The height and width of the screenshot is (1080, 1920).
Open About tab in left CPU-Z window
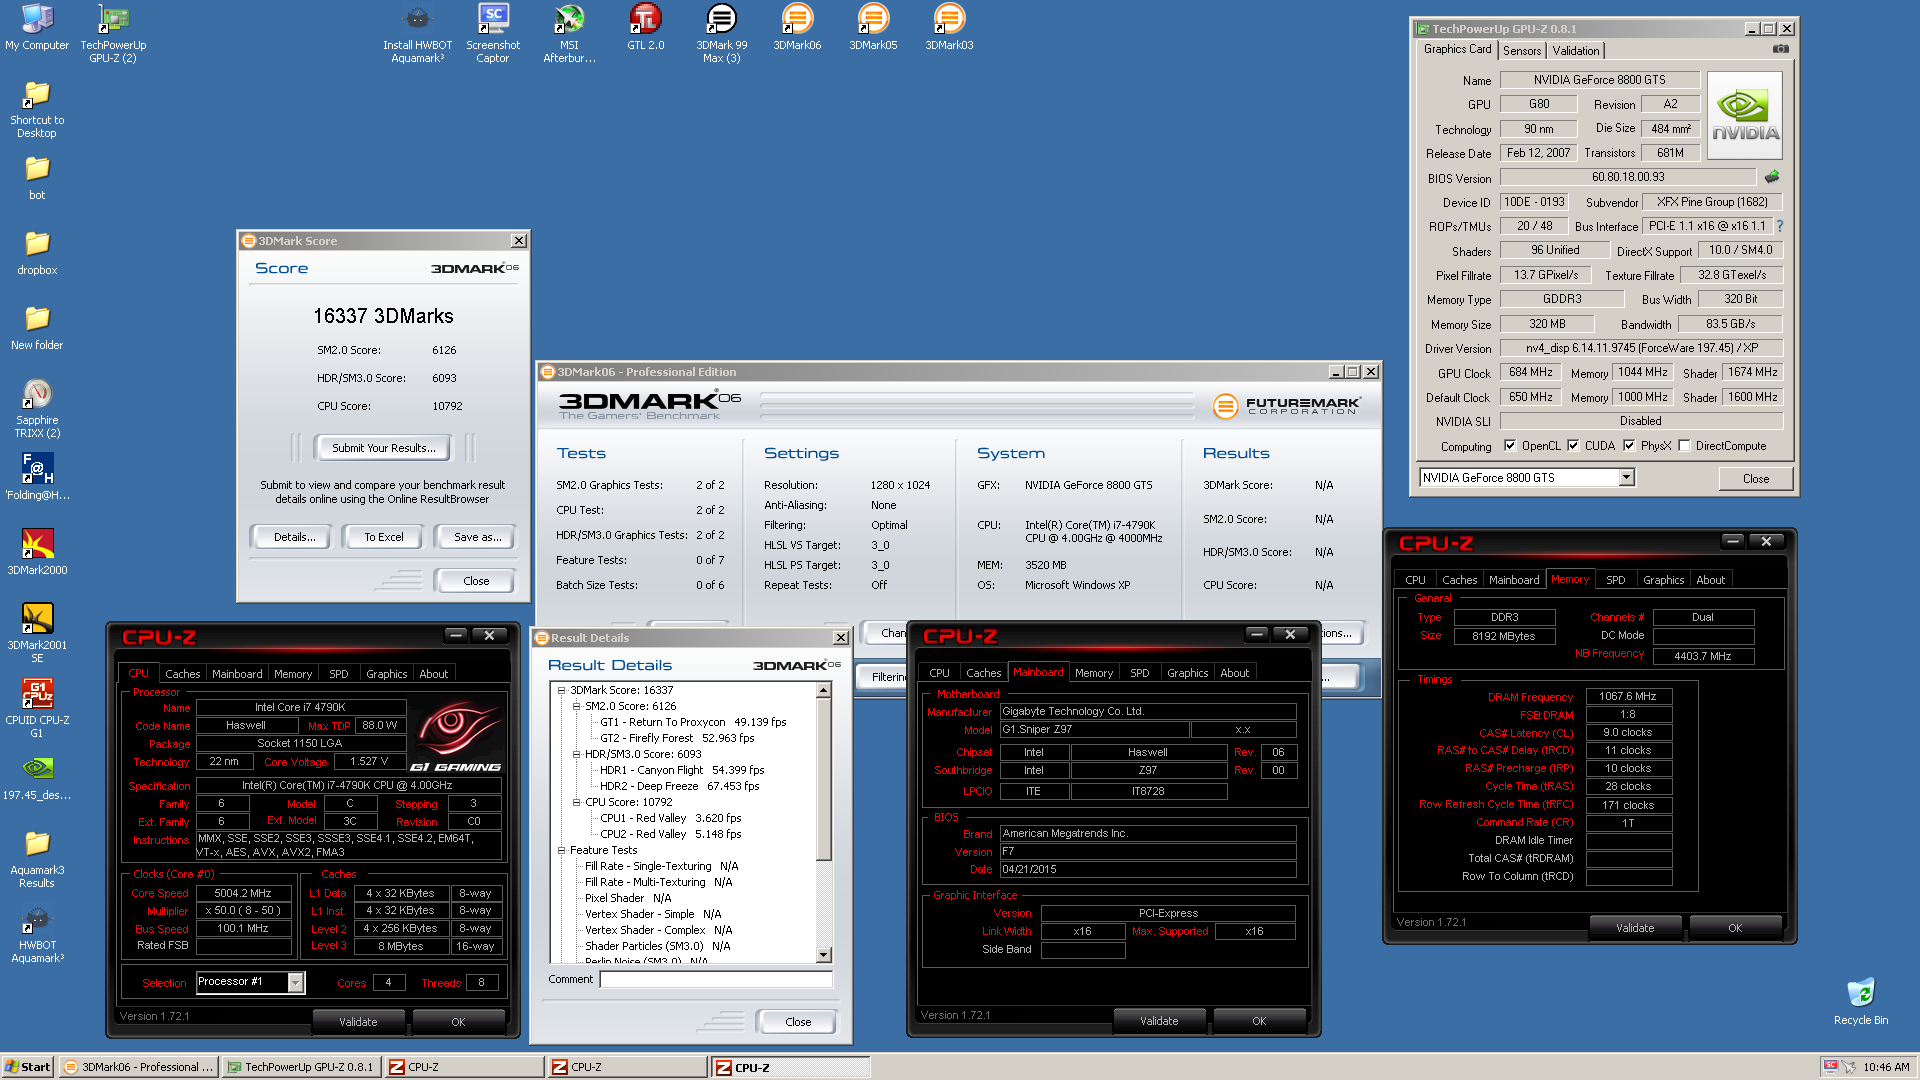[434, 674]
